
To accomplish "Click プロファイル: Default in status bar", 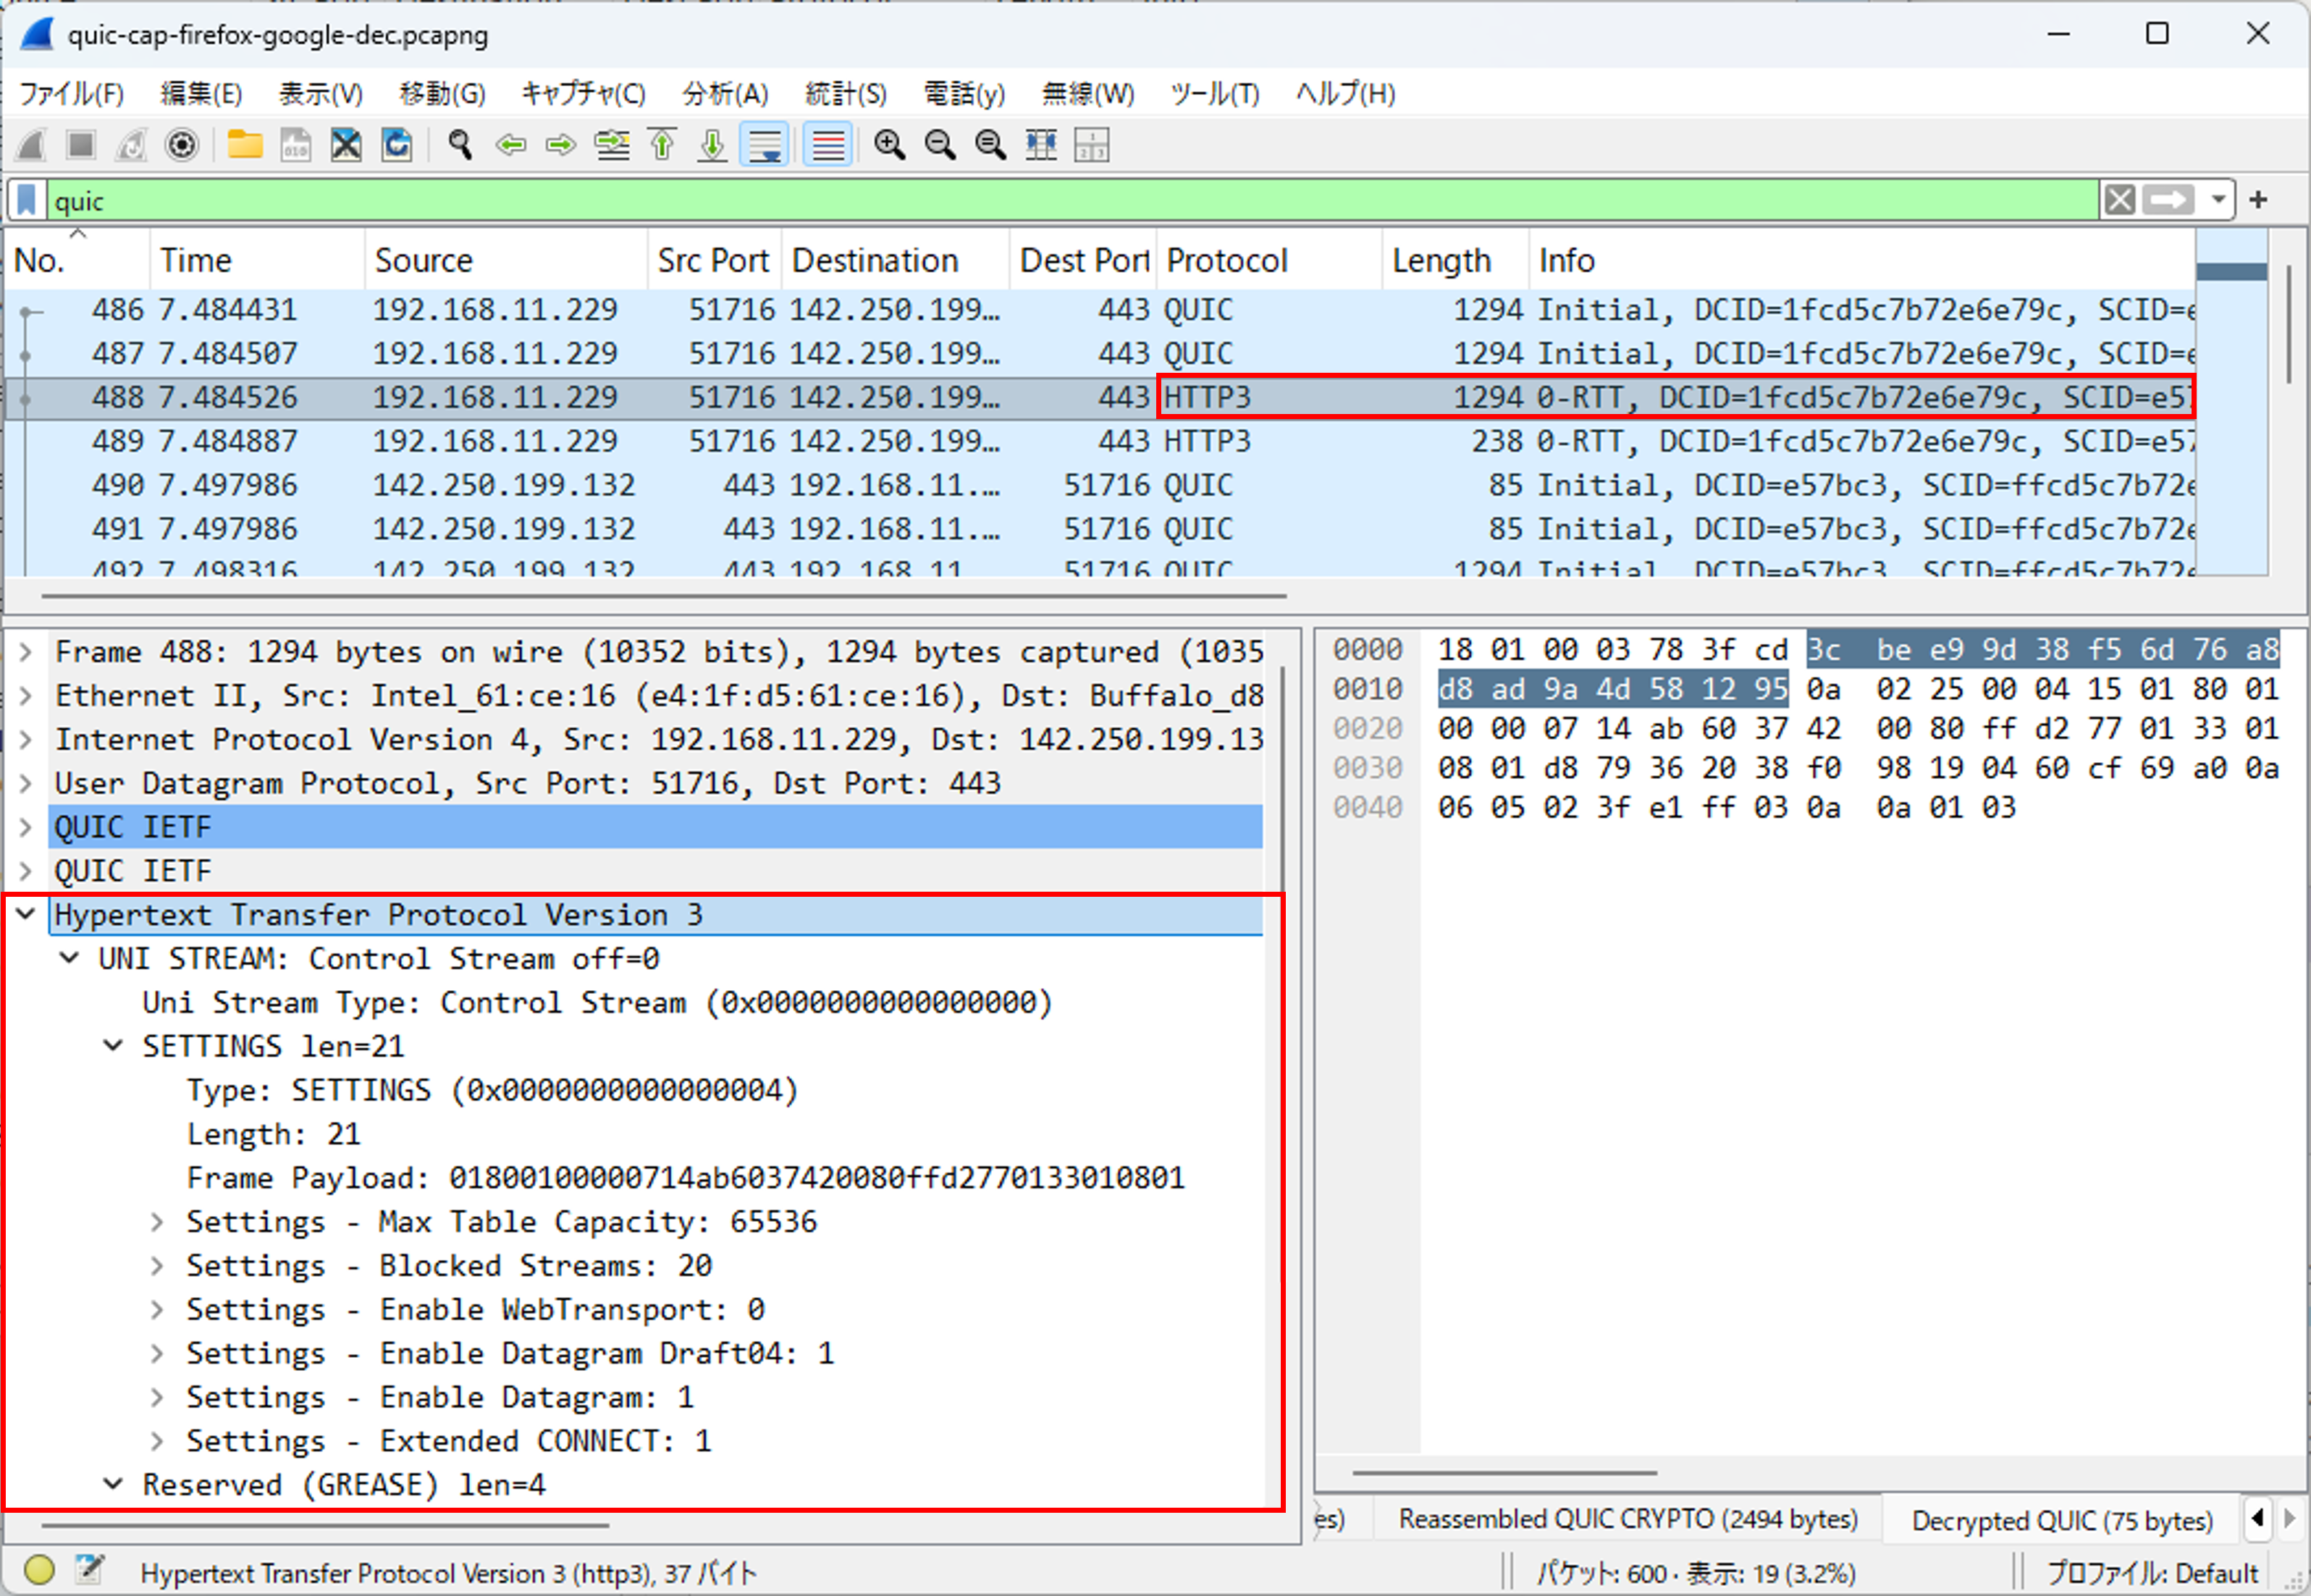I will pos(2152,1573).
